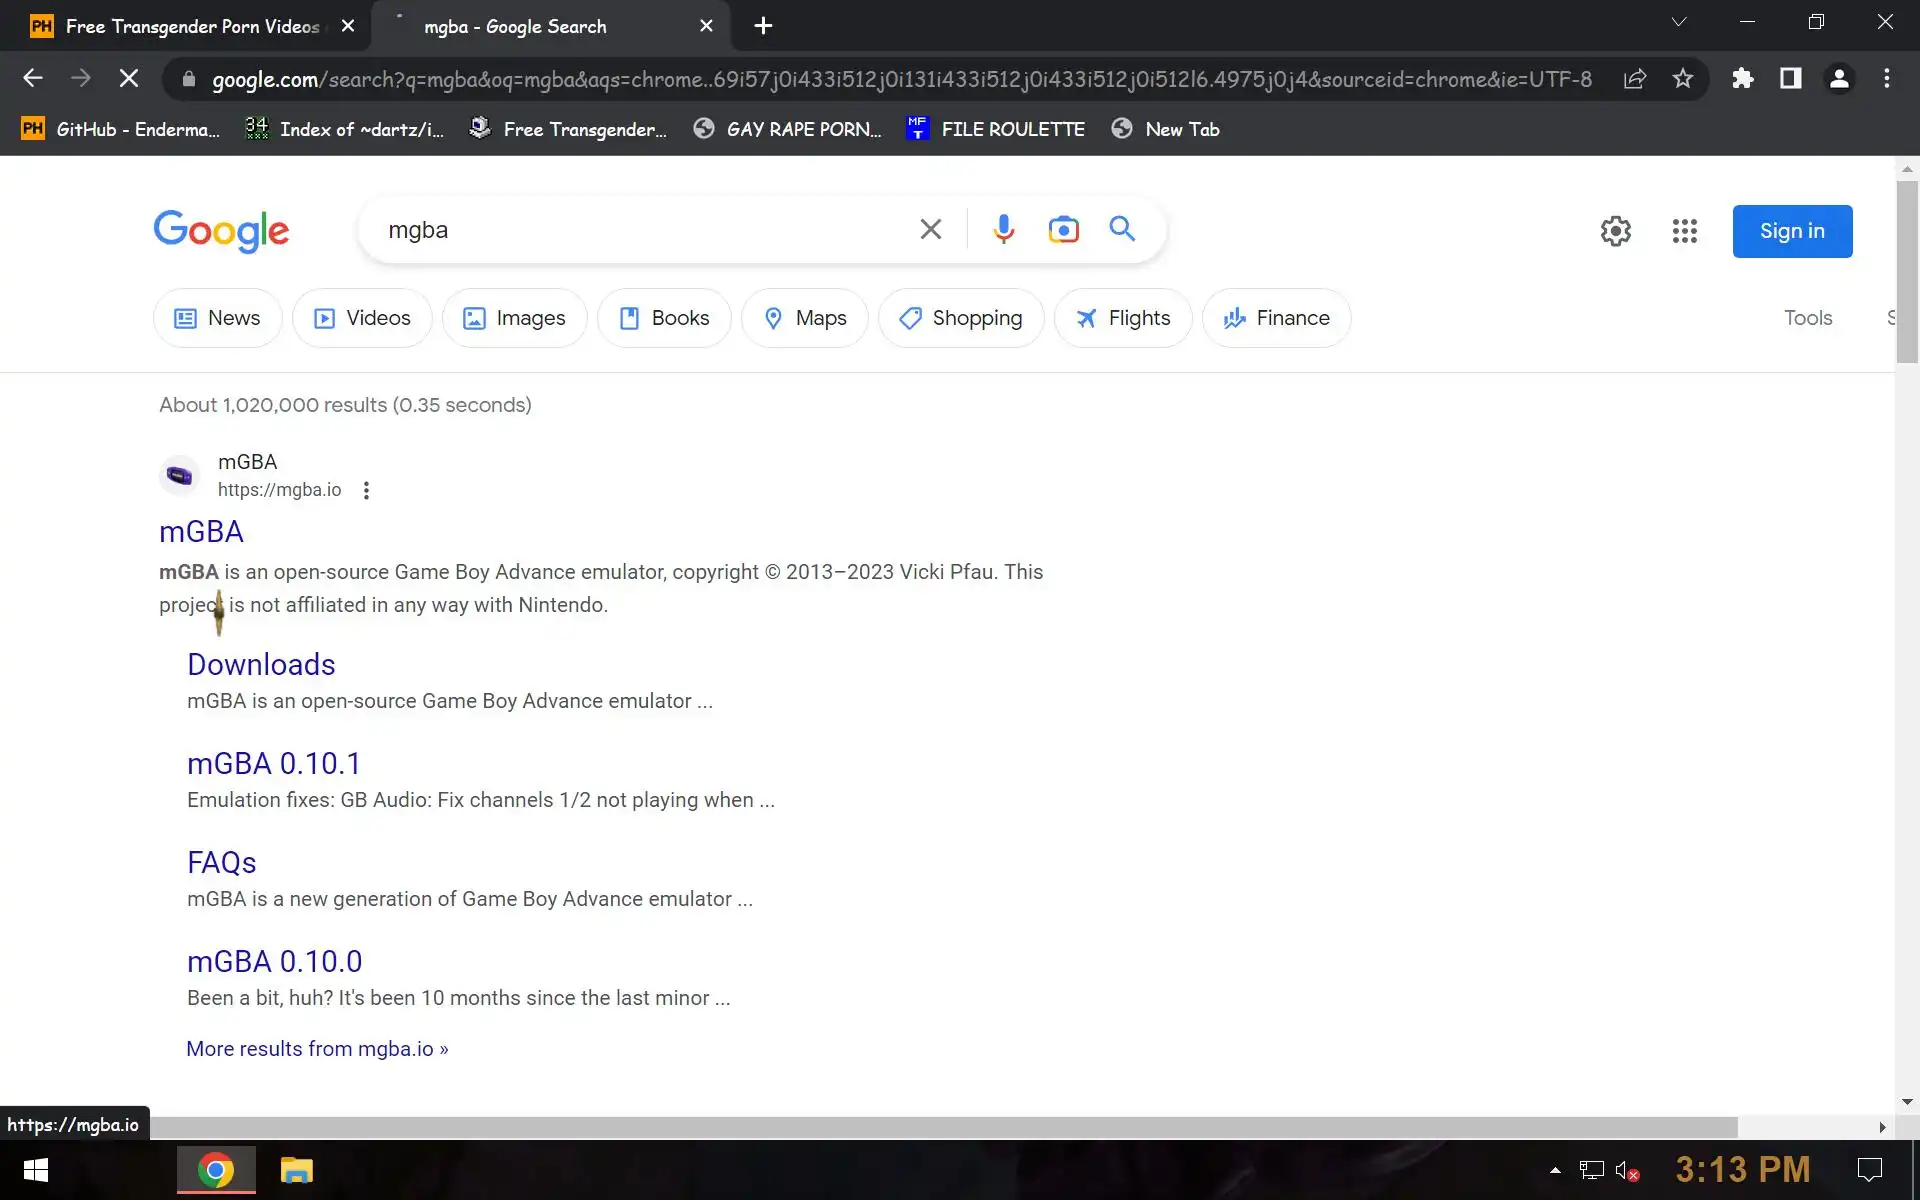Open the Google apps grid

pos(1684,231)
